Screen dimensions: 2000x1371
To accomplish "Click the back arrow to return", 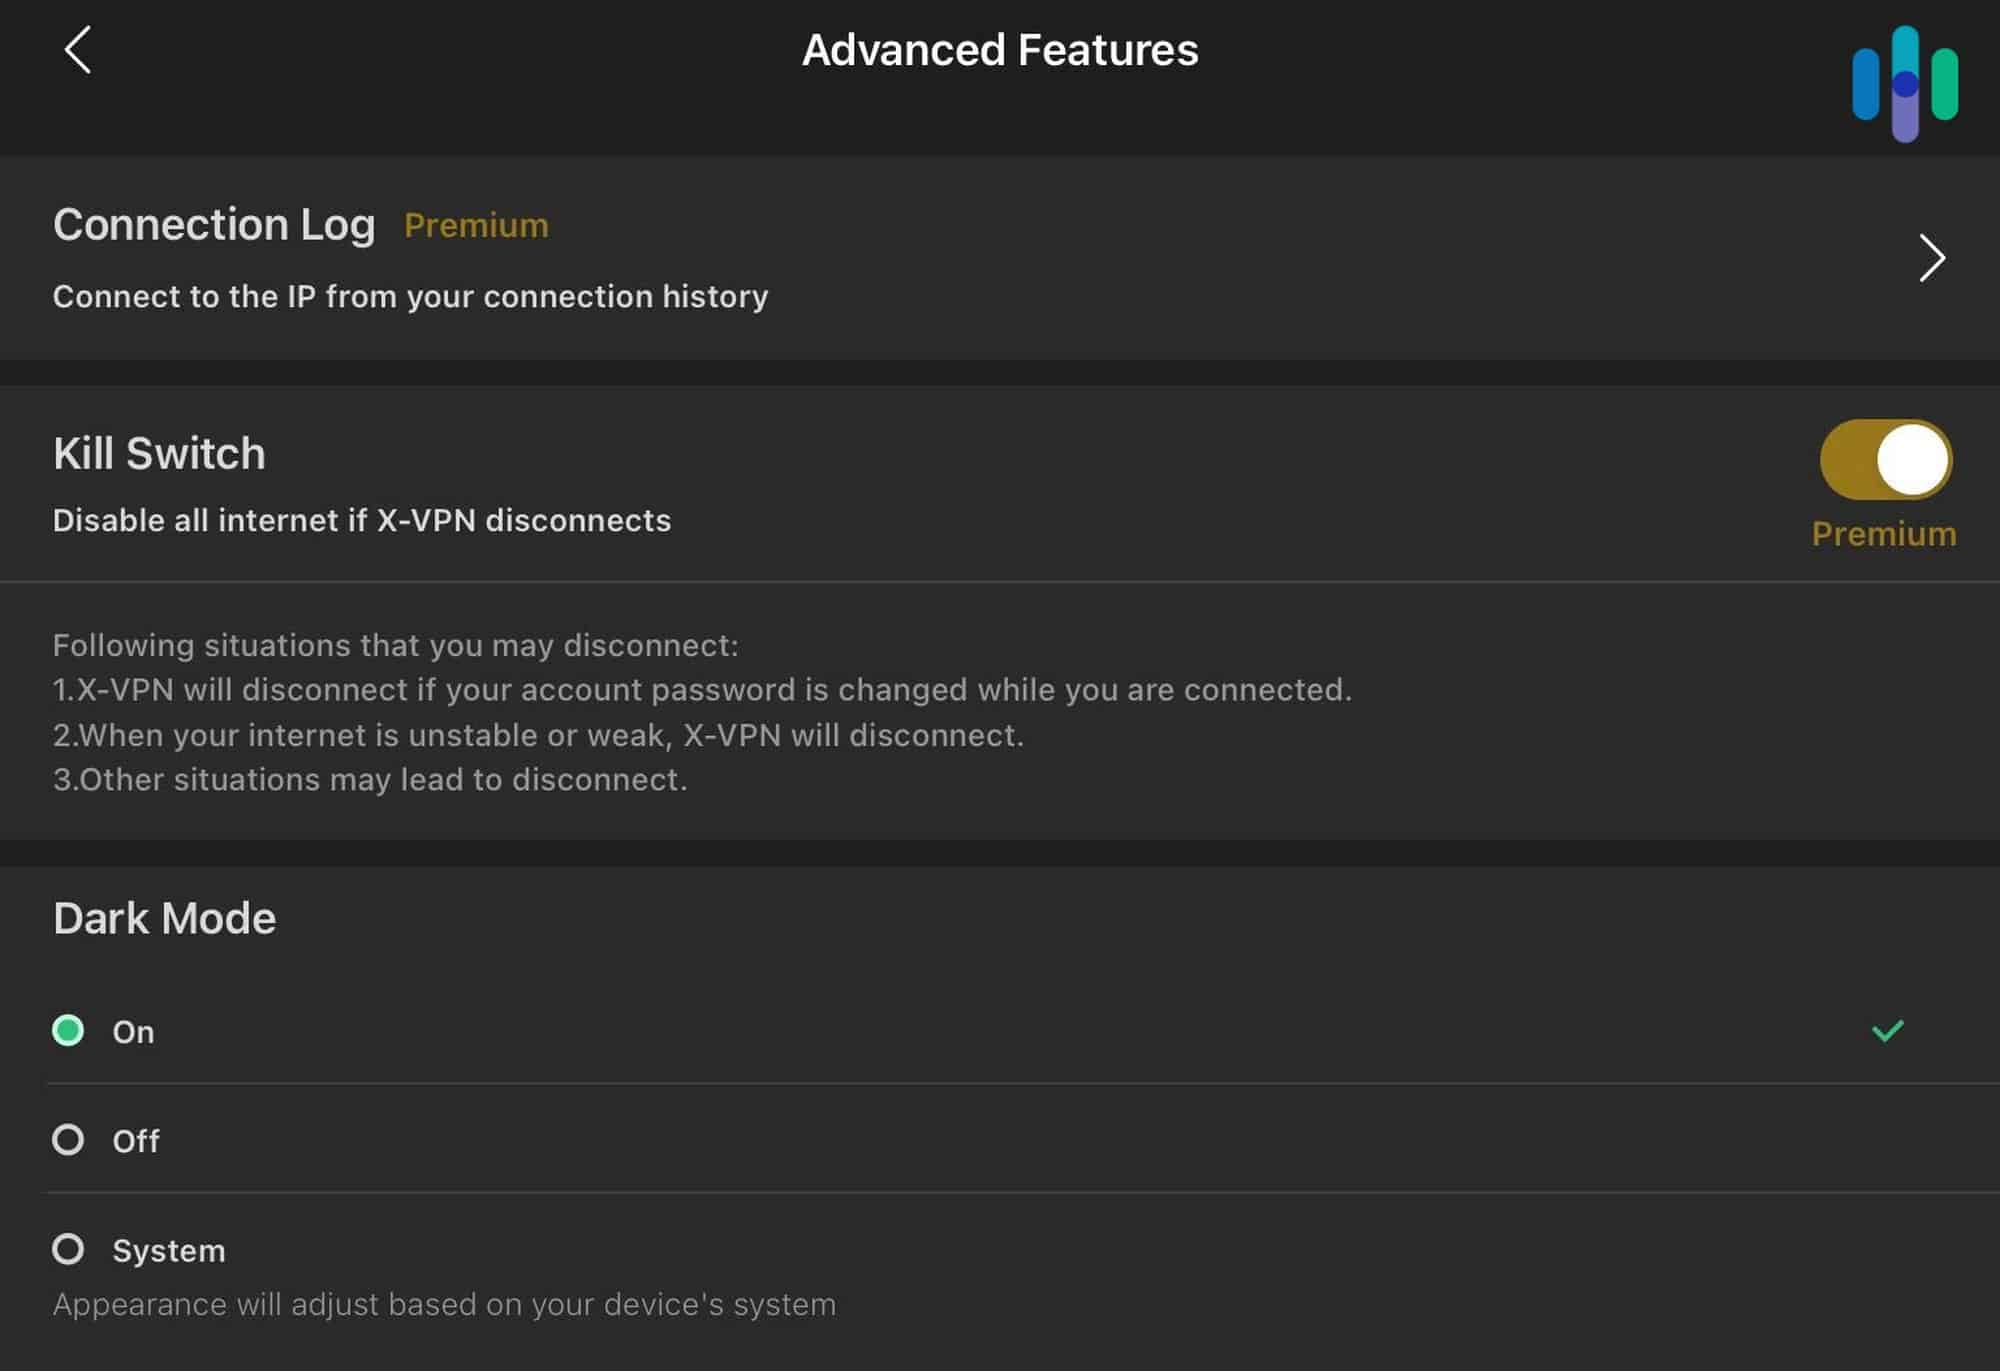I will (75, 50).
